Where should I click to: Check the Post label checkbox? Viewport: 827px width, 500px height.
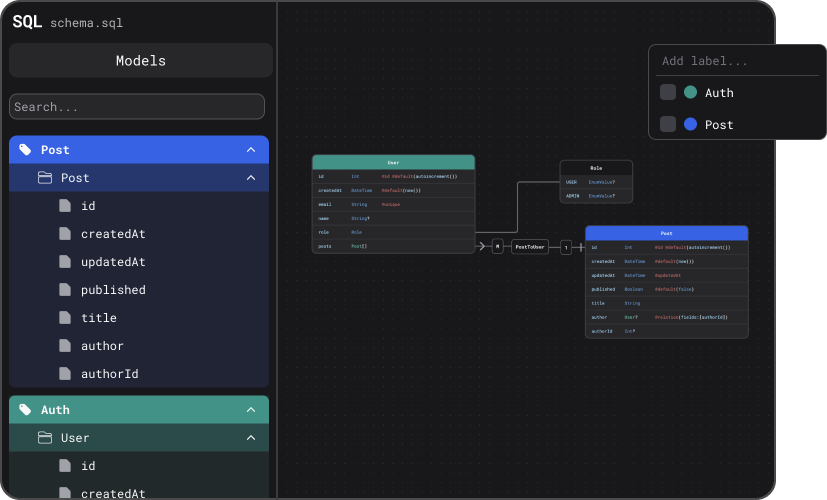coord(668,124)
